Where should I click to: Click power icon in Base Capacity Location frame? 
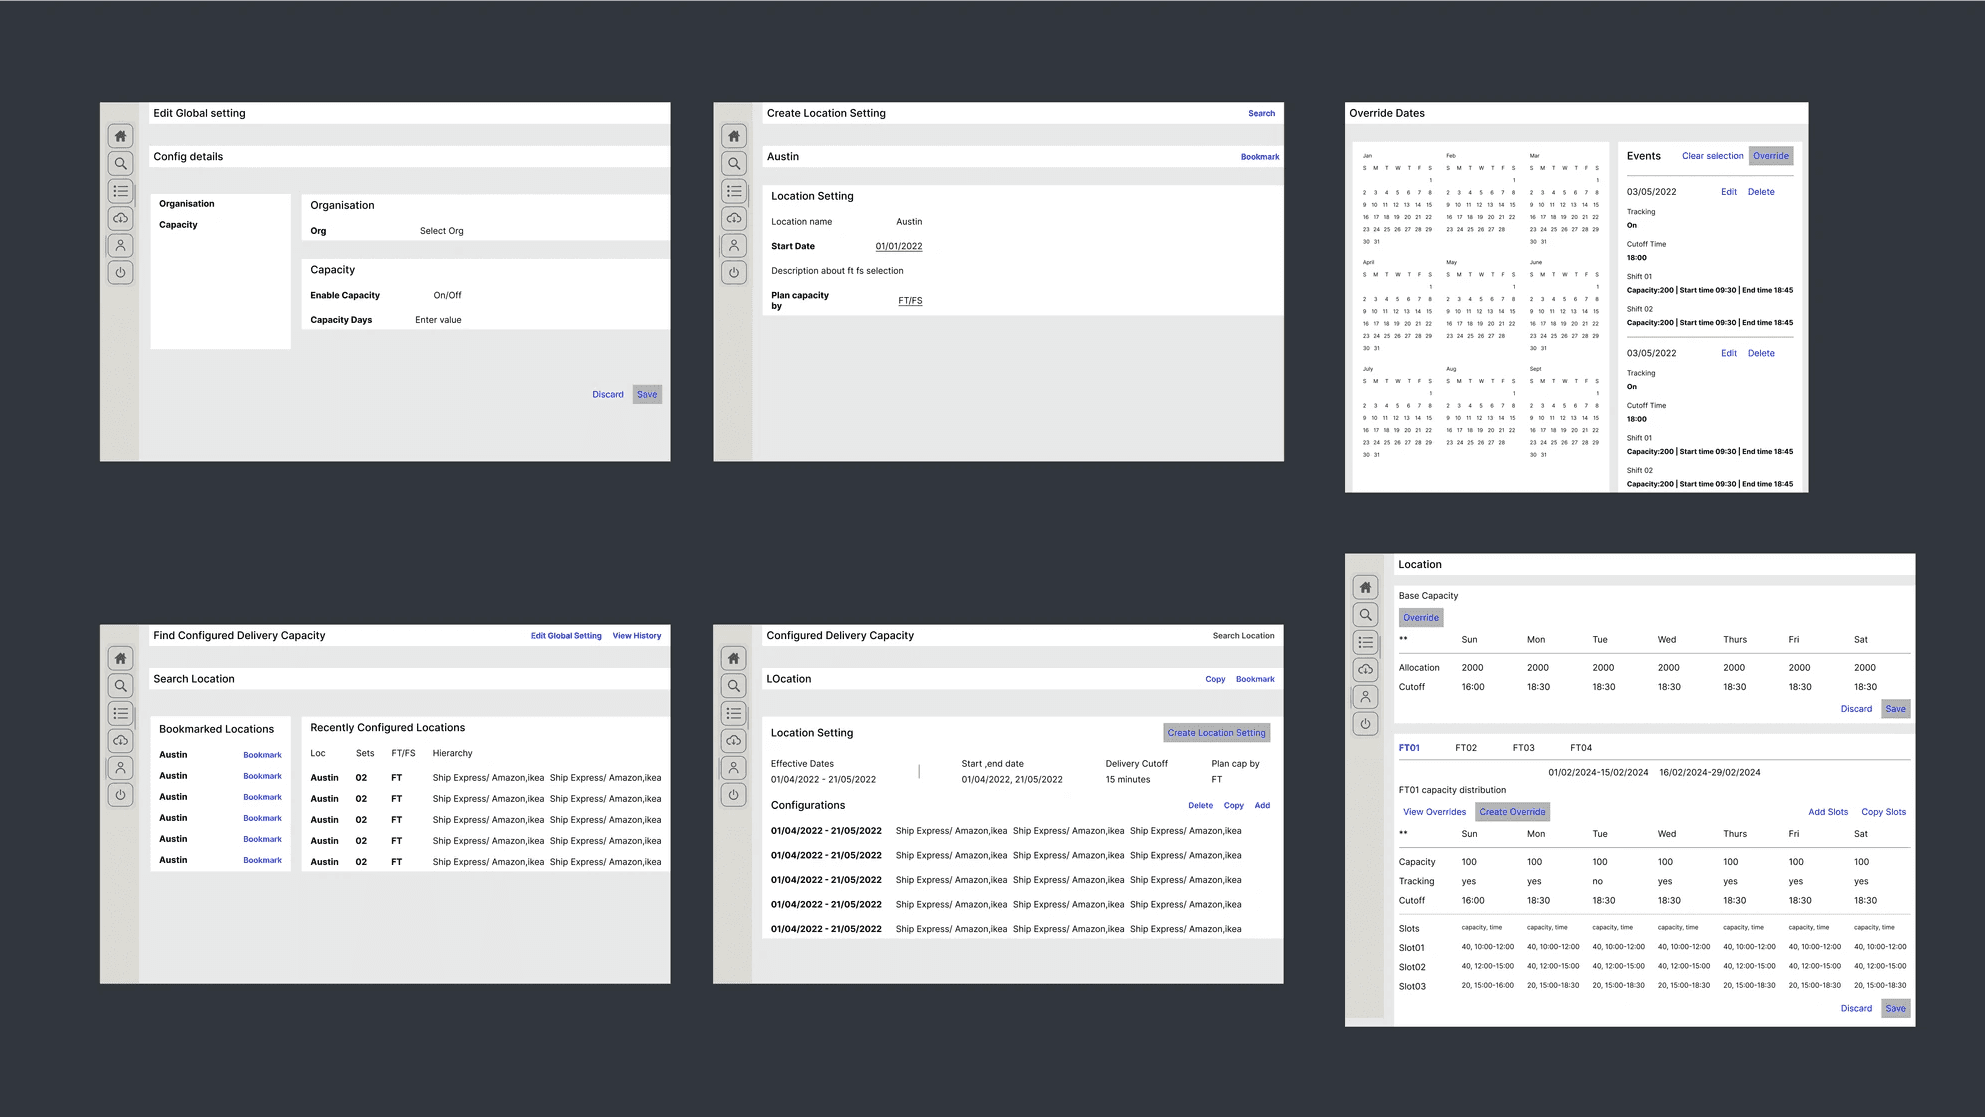pyautogui.click(x=1366, y=724)
